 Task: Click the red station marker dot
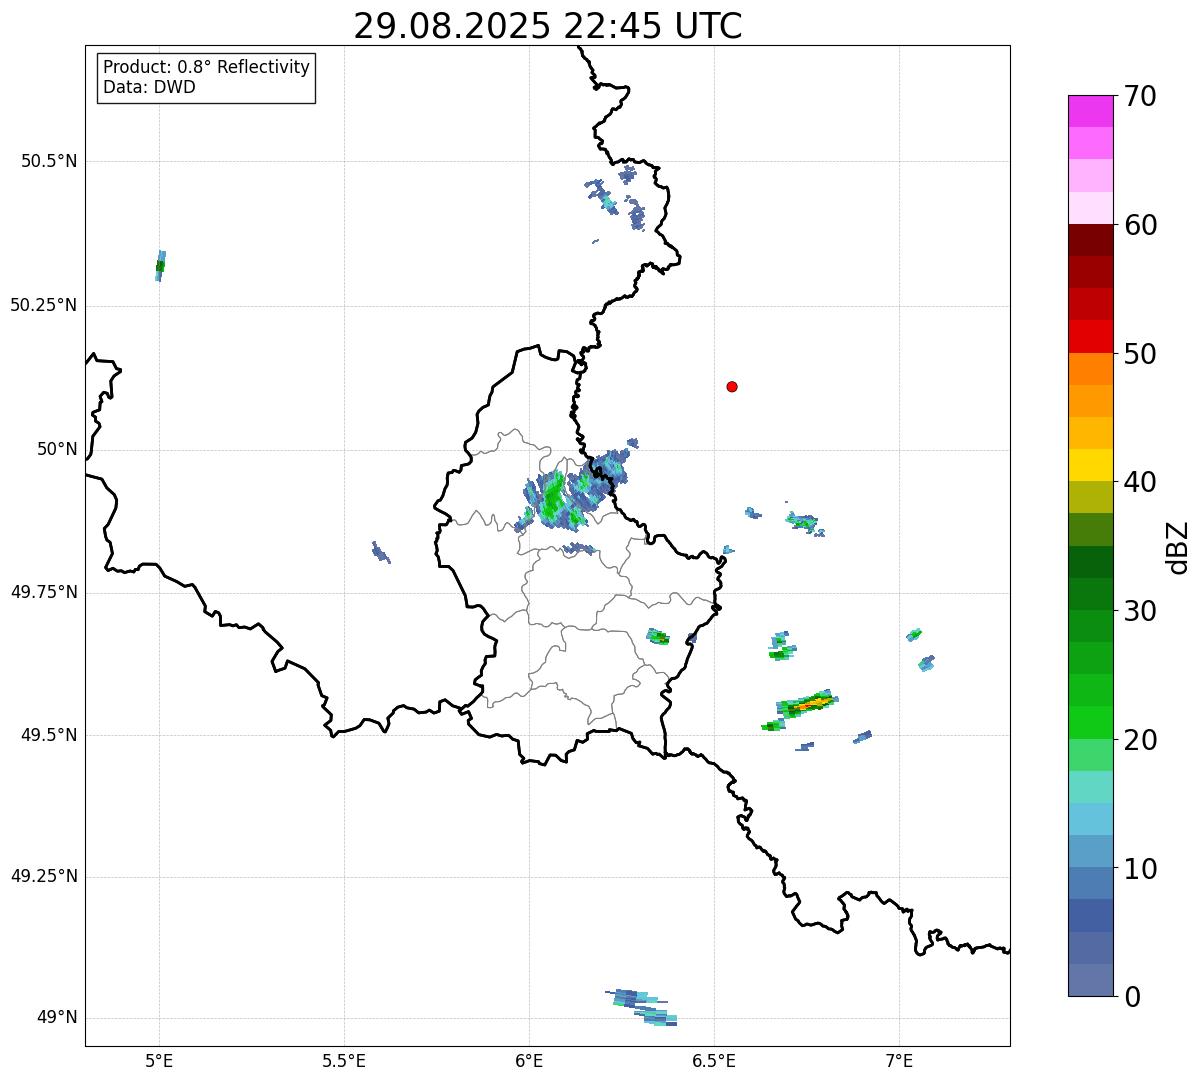click(x=732, y=386)
